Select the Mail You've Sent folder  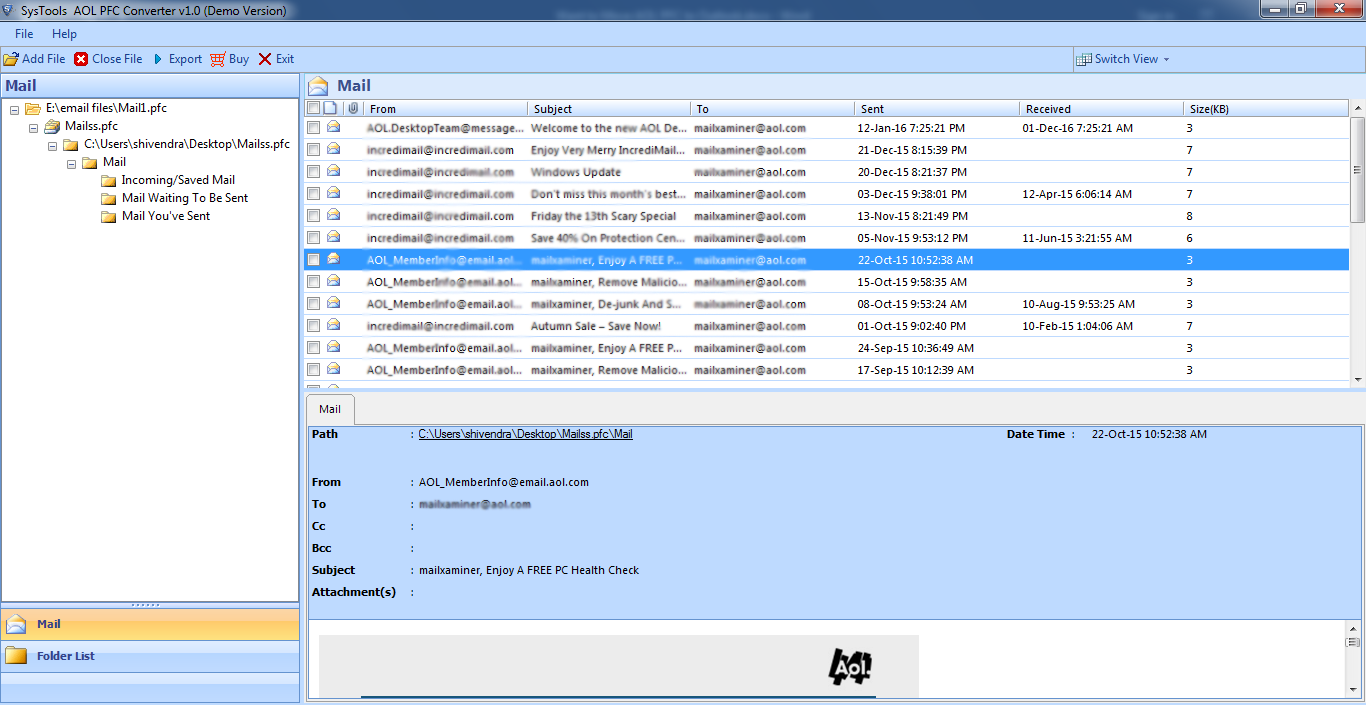(x=166, y=216)
